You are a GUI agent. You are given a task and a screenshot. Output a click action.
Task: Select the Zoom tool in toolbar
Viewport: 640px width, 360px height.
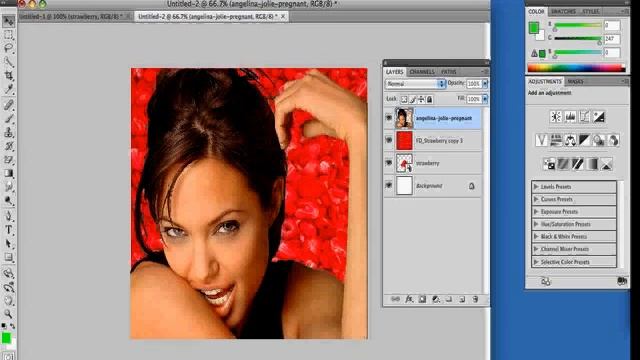click(9, 313)
